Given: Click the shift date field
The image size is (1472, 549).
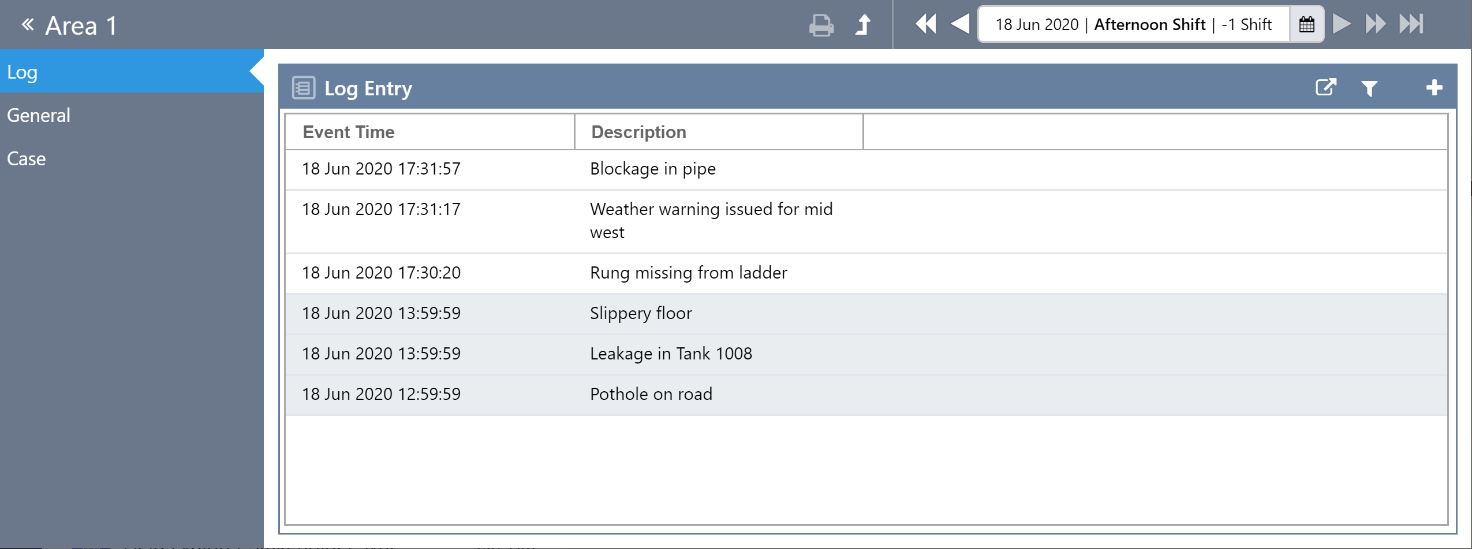Looking at the screenshot, I should click(1133, 25).
